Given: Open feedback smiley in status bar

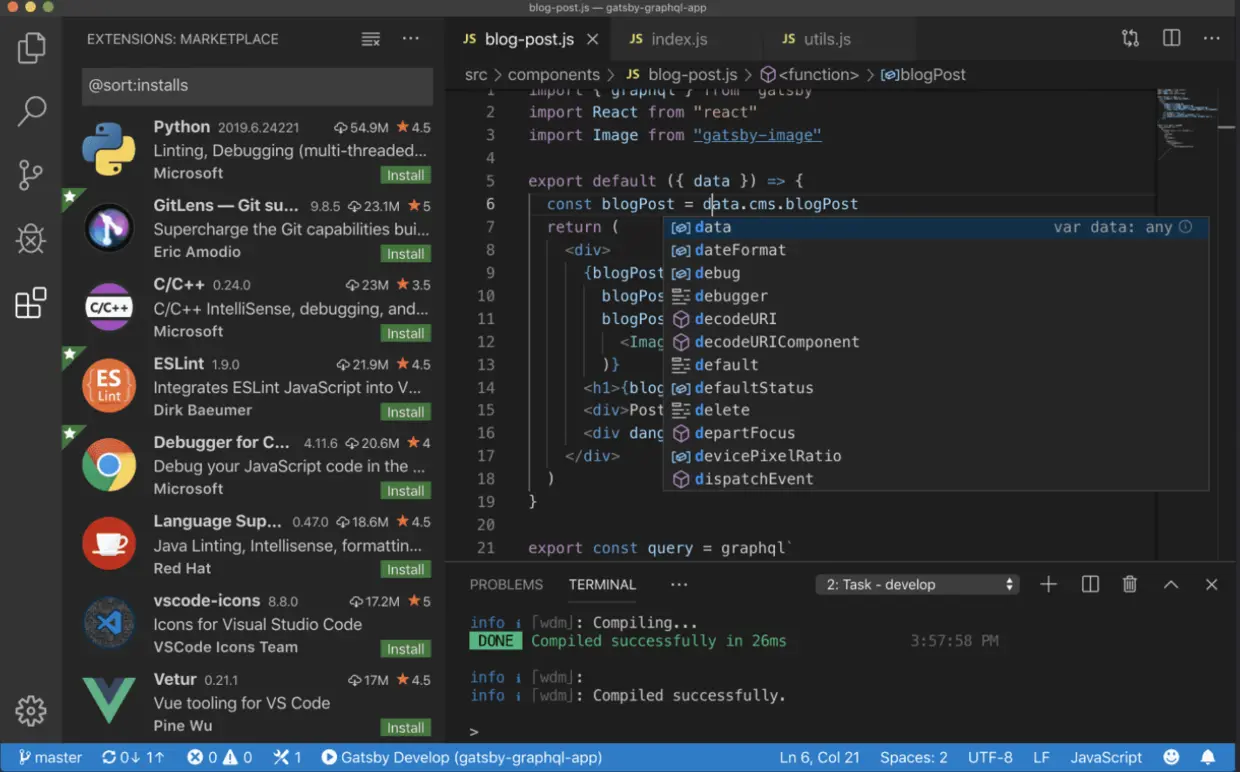Looking at the screenshot, I should [x=1171, y=757].
